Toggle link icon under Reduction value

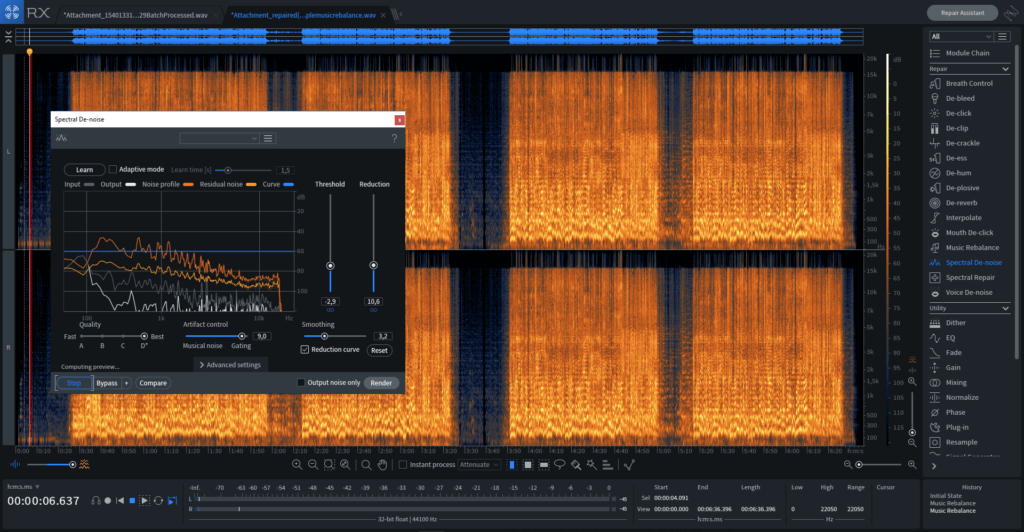coord(374,310)
